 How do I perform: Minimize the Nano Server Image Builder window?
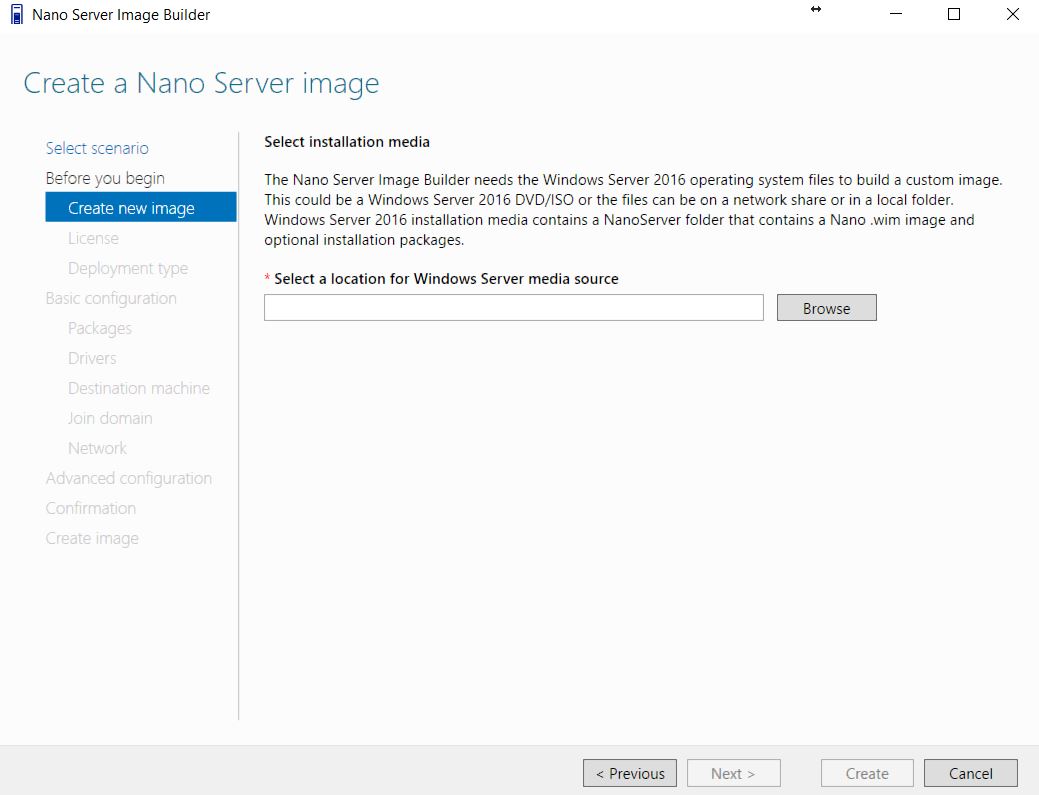point(896,14)
